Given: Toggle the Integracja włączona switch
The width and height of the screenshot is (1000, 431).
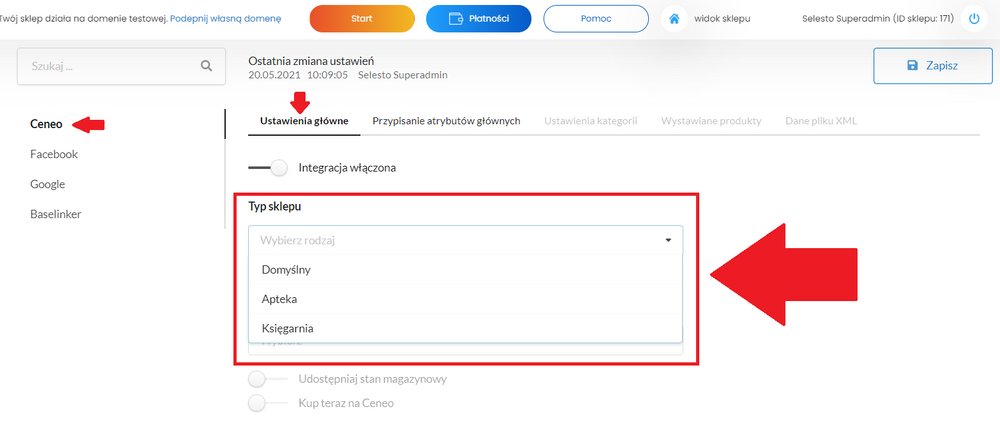Looking at the screenshot, I should 267,168.
